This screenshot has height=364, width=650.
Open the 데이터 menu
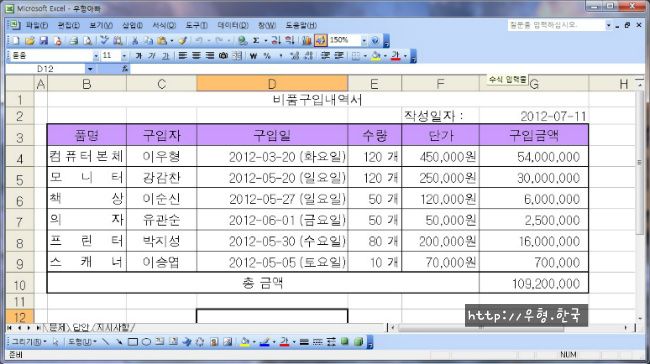(233, 25)
